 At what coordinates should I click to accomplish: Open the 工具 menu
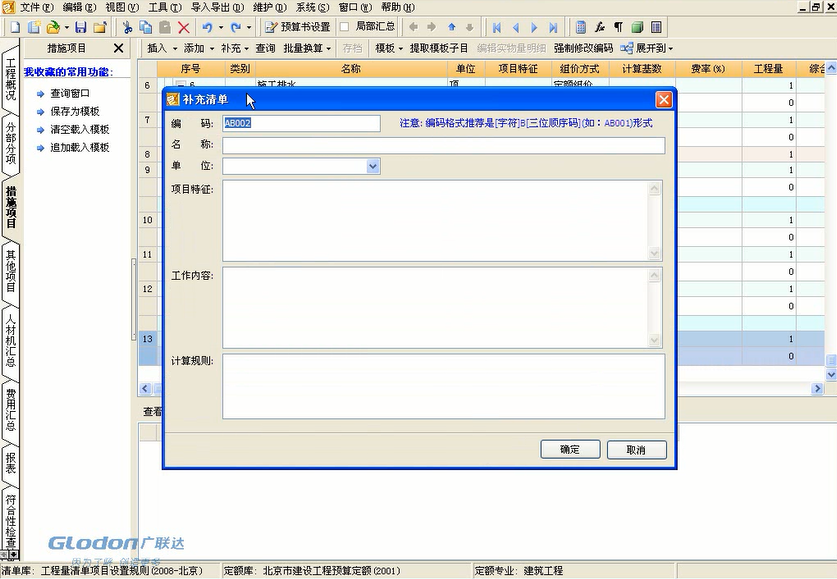click(157, 7)
